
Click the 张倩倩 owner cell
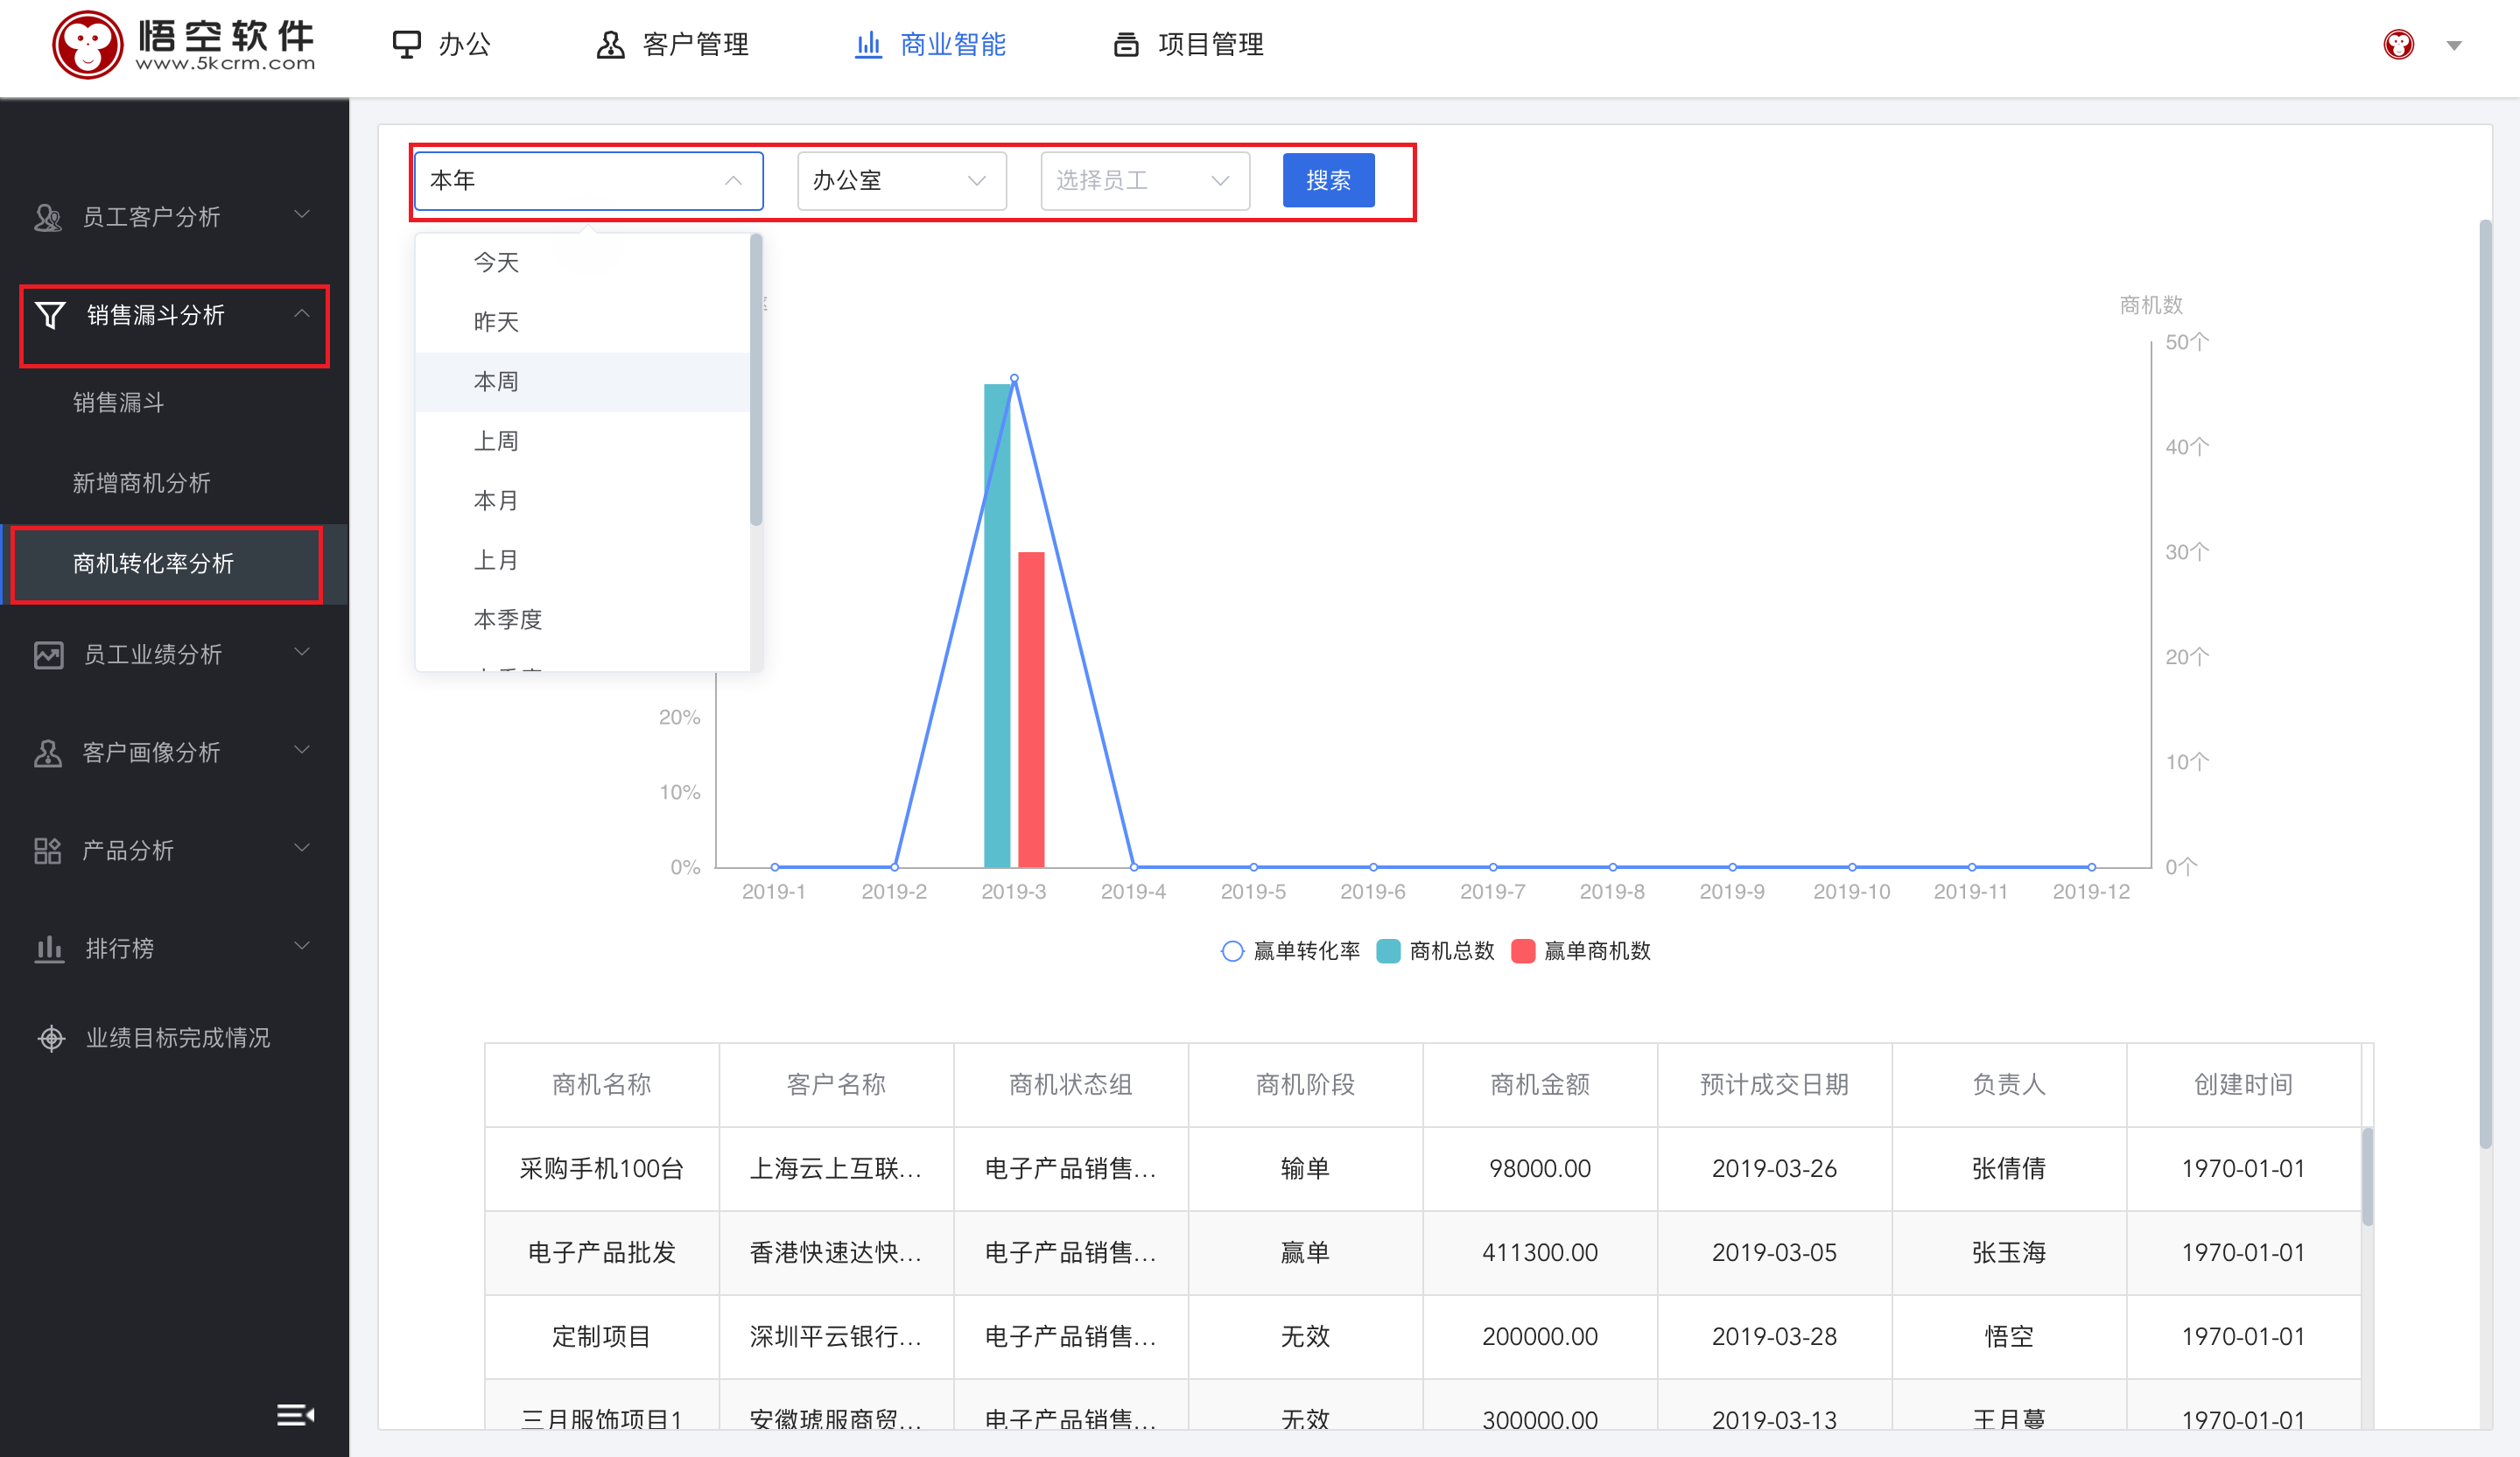[2009, 1169]
